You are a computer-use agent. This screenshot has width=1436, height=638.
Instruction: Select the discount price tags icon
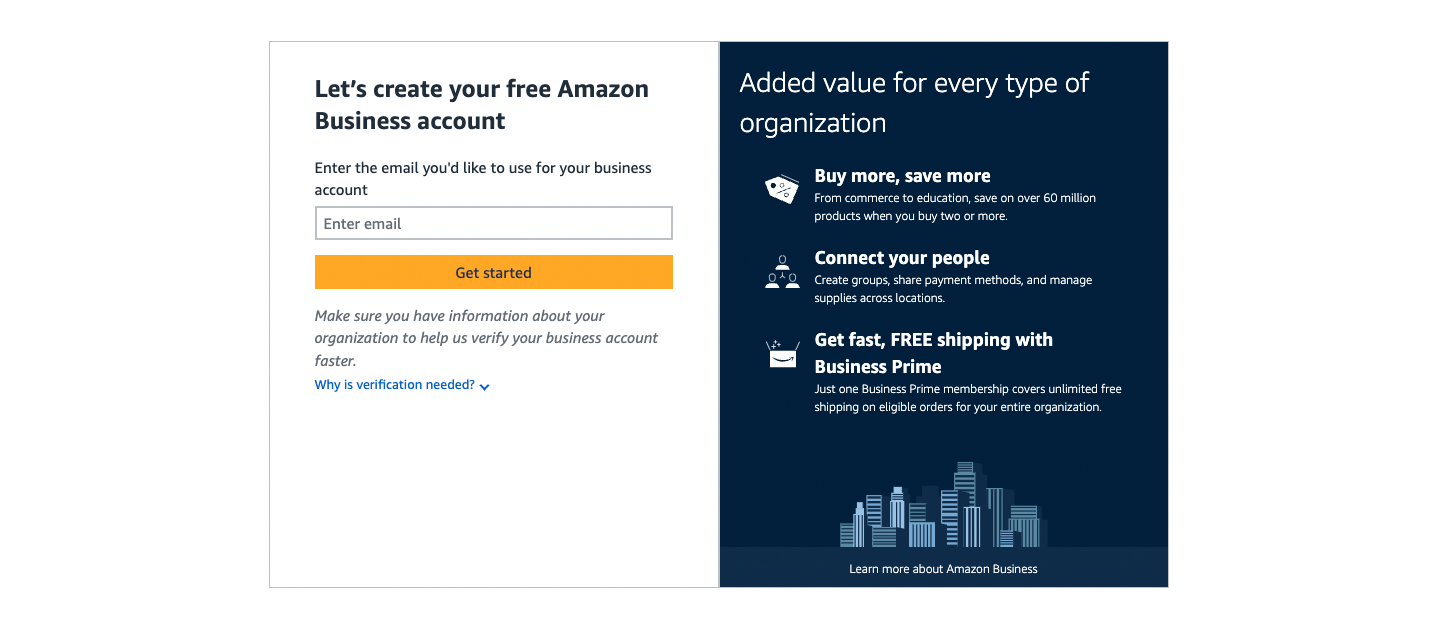[781, 188]
